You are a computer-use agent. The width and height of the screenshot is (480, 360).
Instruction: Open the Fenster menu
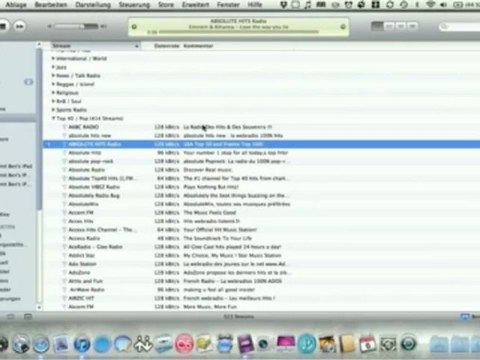tap(228, 5)
